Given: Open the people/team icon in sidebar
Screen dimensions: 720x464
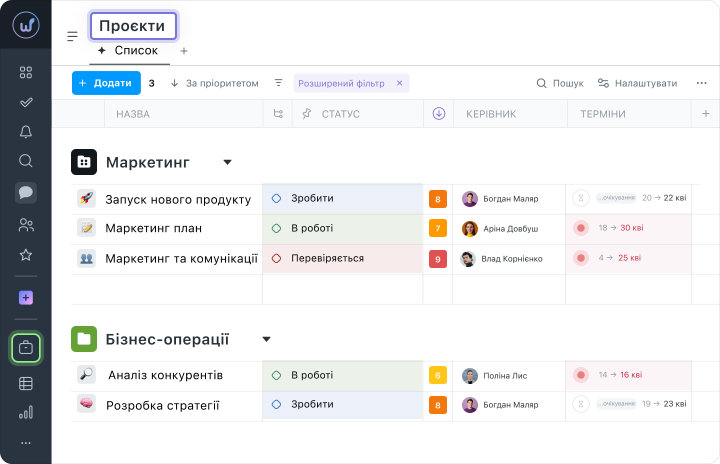Looking at the screenshot, I should (x=26, y=225).
